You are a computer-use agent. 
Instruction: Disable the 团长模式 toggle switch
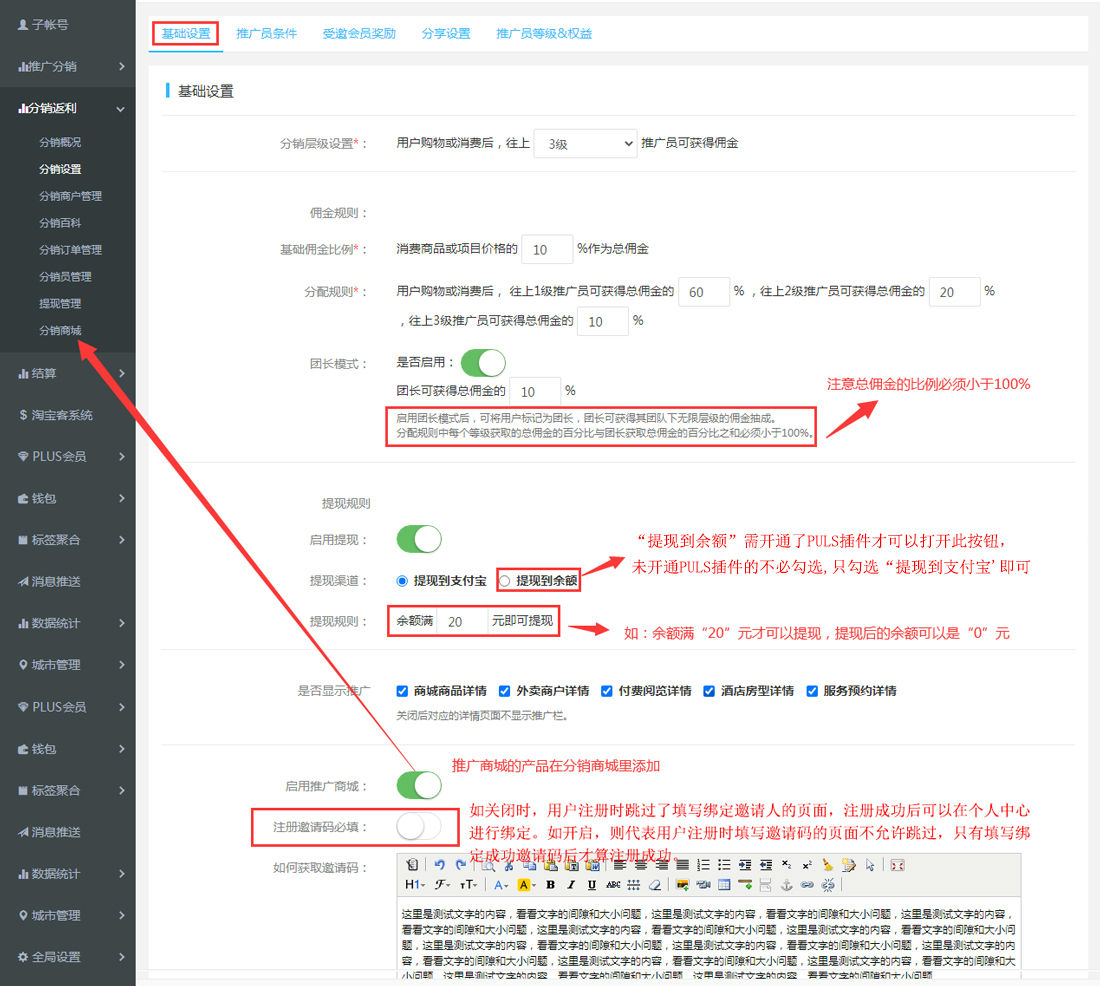click(483, 362)
